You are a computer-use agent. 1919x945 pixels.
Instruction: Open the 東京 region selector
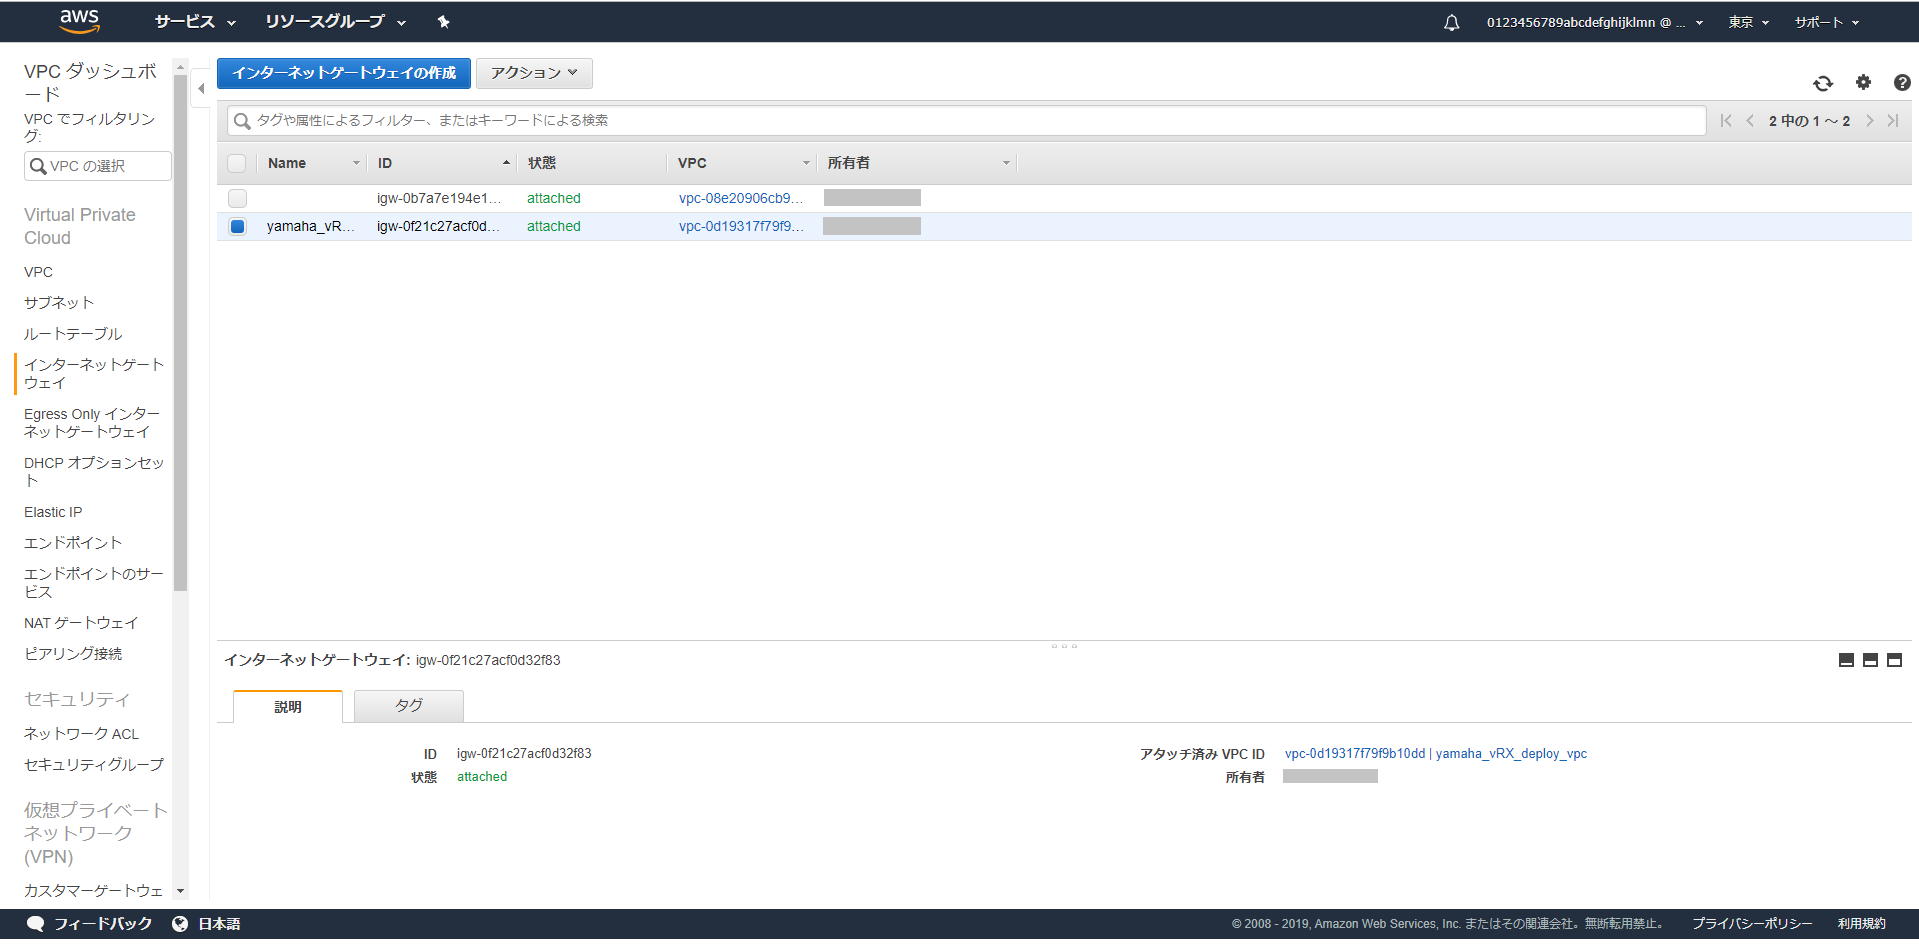pos(1748,22)
